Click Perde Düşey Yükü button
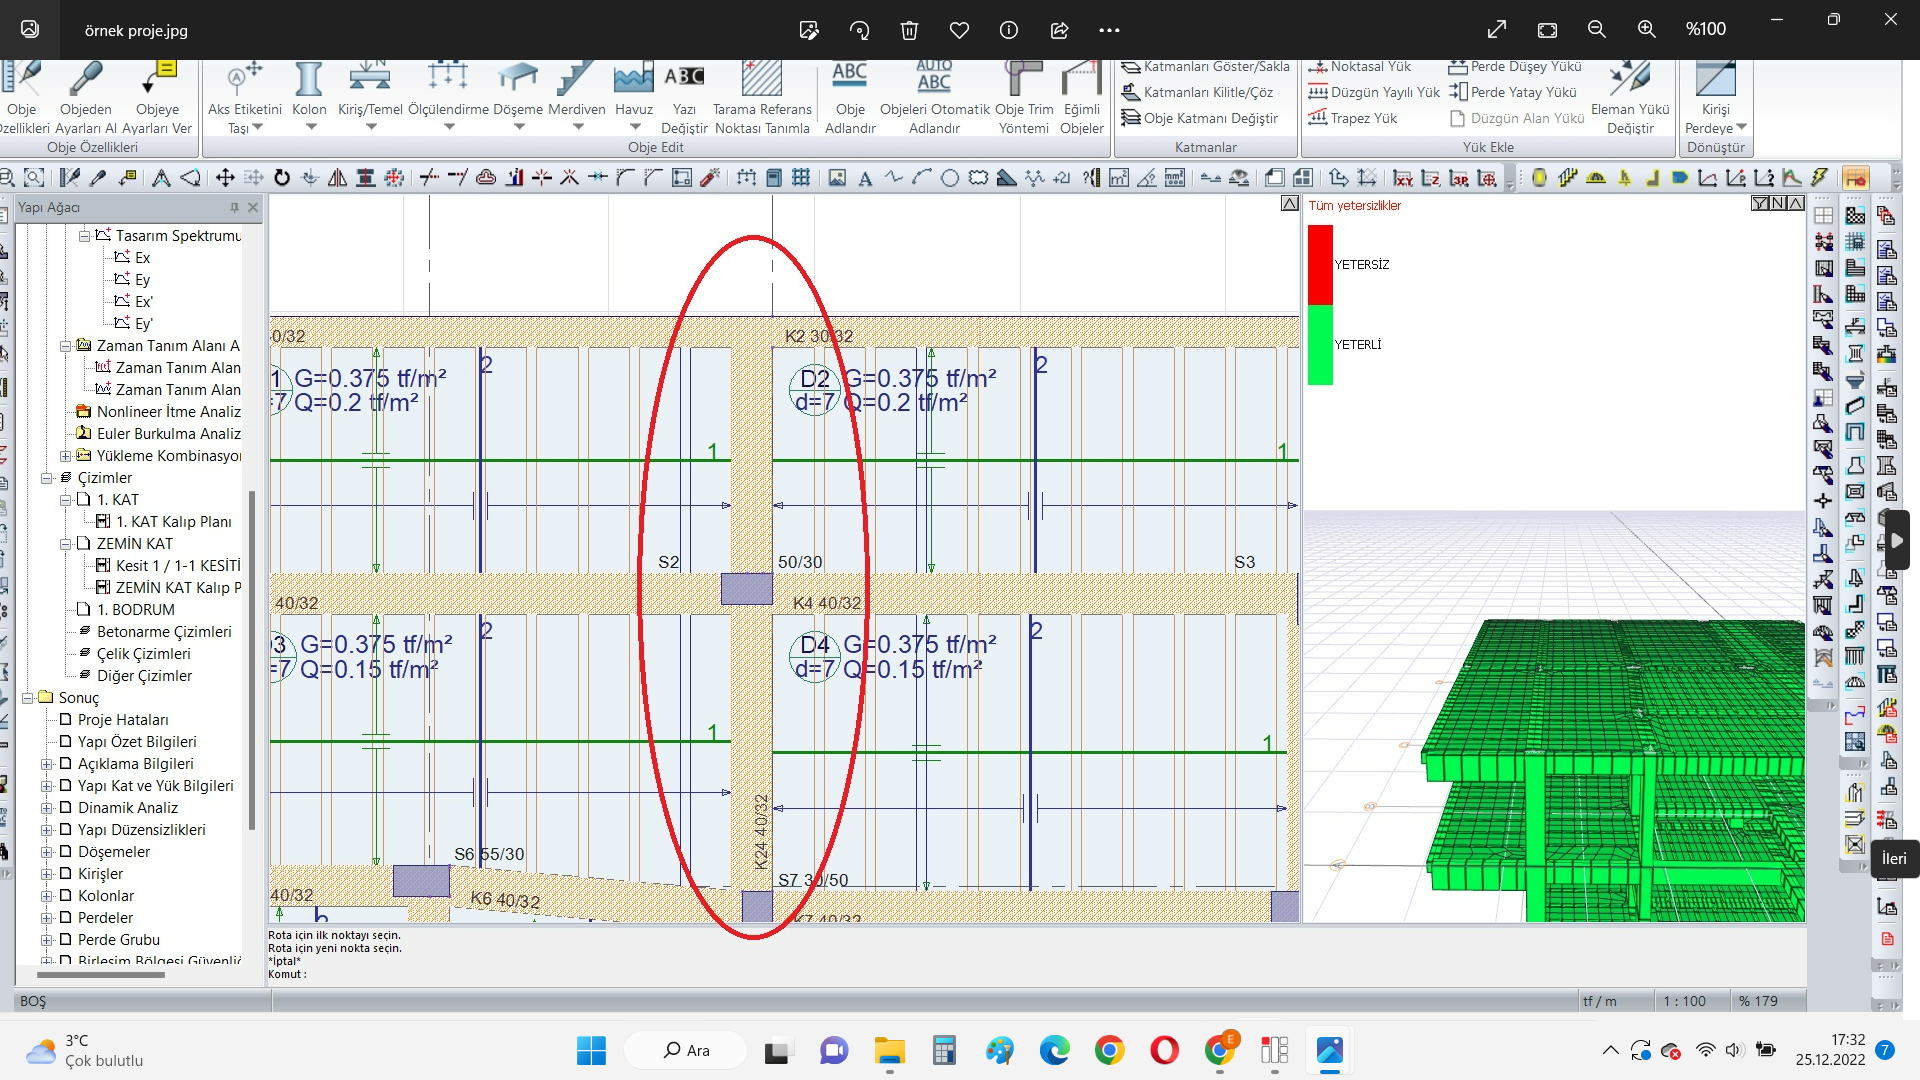Viewport: 1920px width, 1080px height. coord(1515,67)
